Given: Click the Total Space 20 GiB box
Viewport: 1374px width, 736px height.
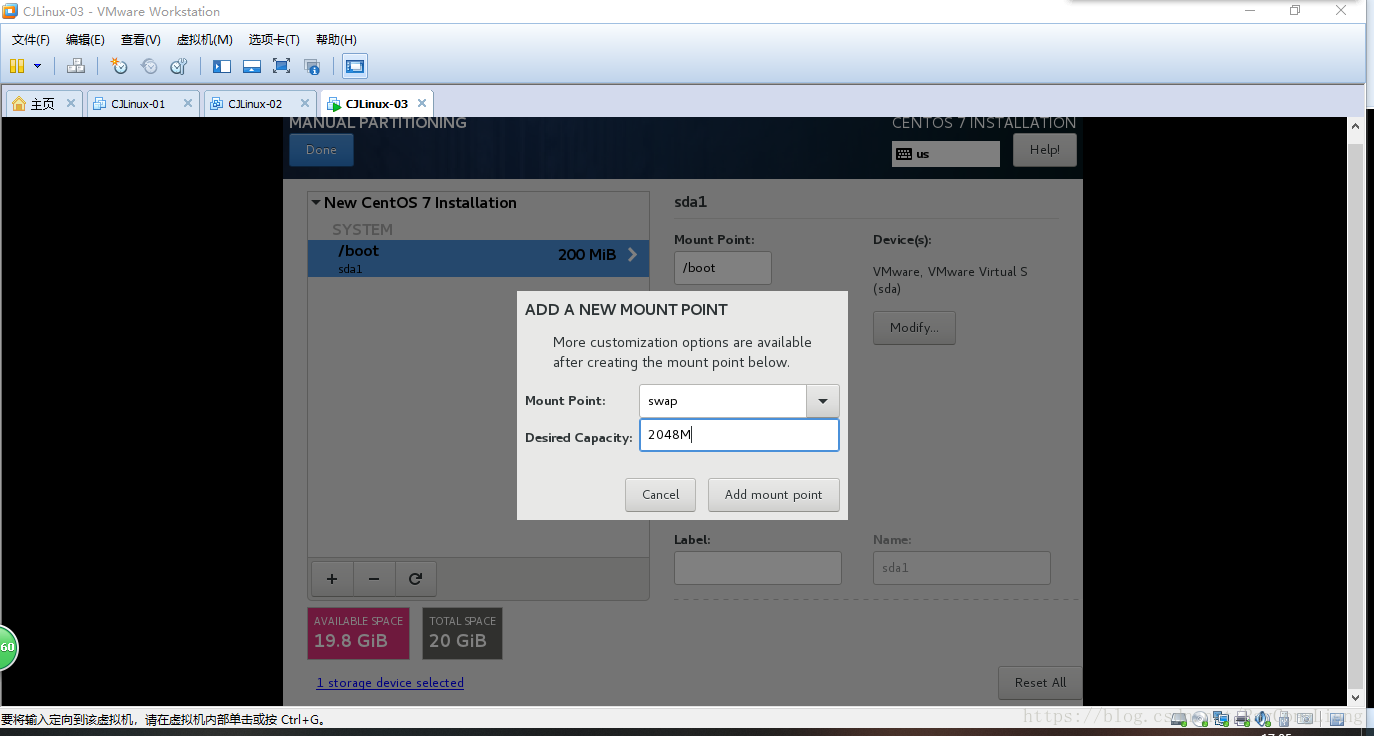Looking at the screenshot, I should pyautogui.click(x=462, y=633).
